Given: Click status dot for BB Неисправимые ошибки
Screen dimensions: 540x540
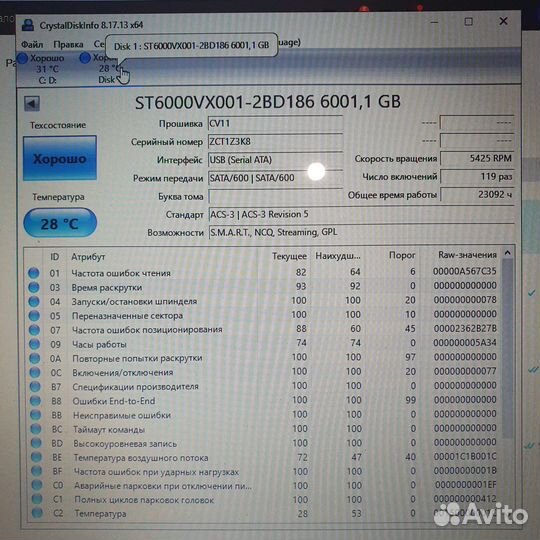Looking at the screenshot, I should pyautogui.click(x=36, y=415).
